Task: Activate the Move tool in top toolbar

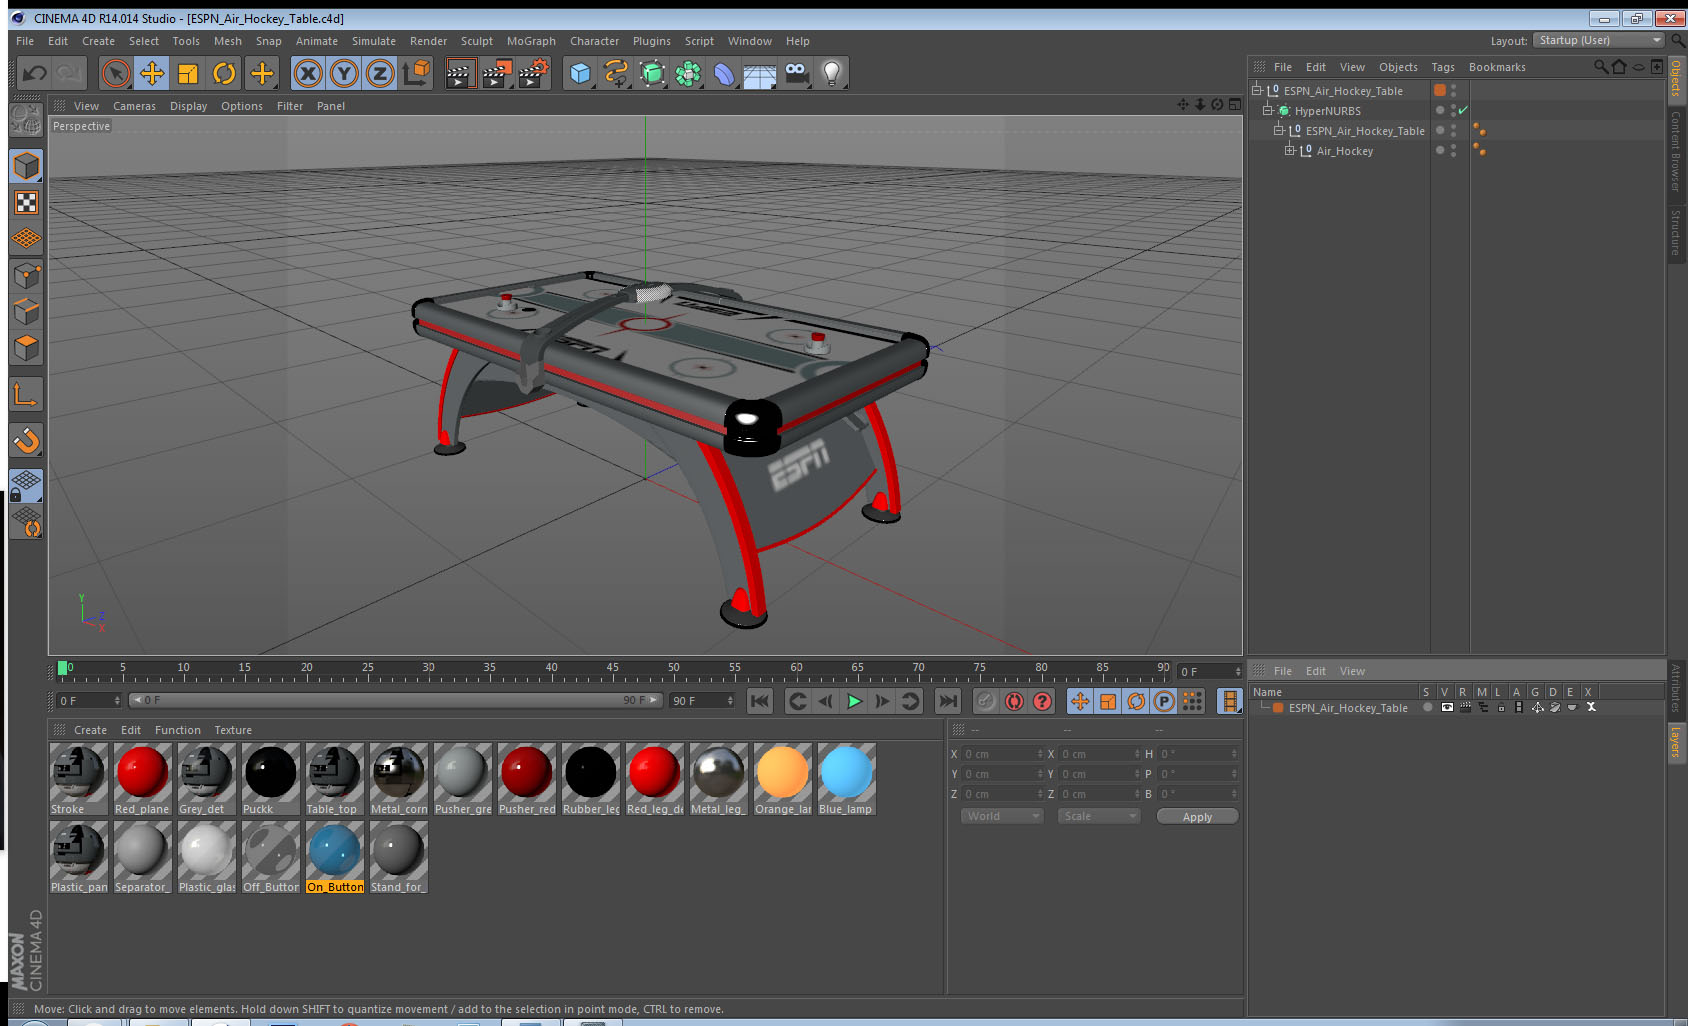Action: coord(152,73)
